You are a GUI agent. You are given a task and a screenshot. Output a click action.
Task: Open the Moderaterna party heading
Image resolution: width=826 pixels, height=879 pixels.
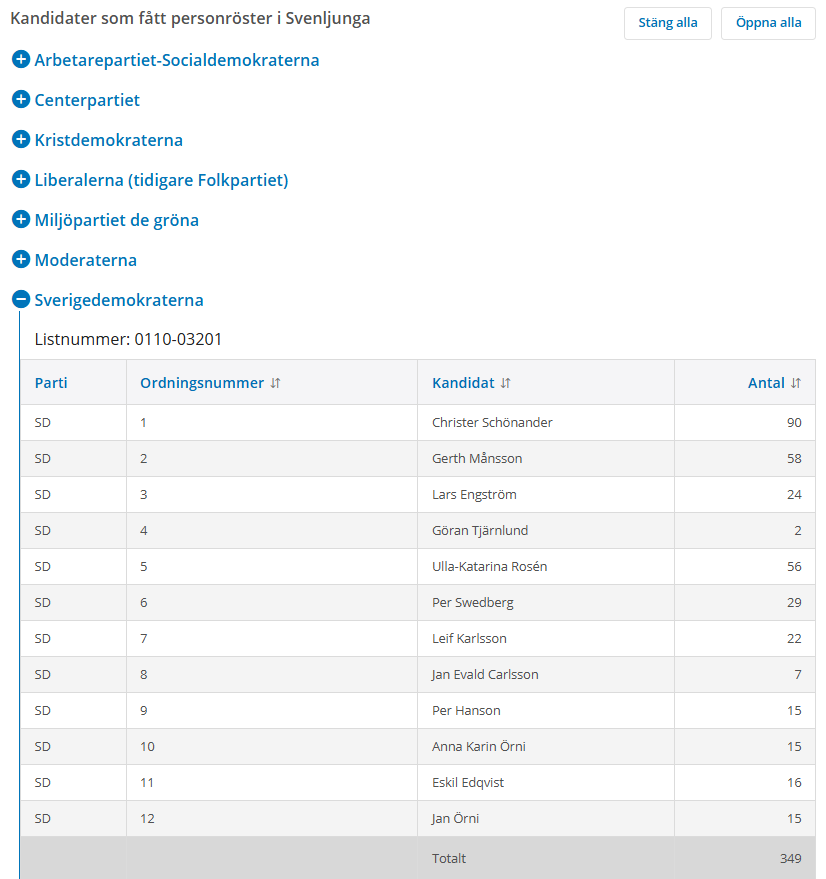pyautogui.click(x=86, y=260)
